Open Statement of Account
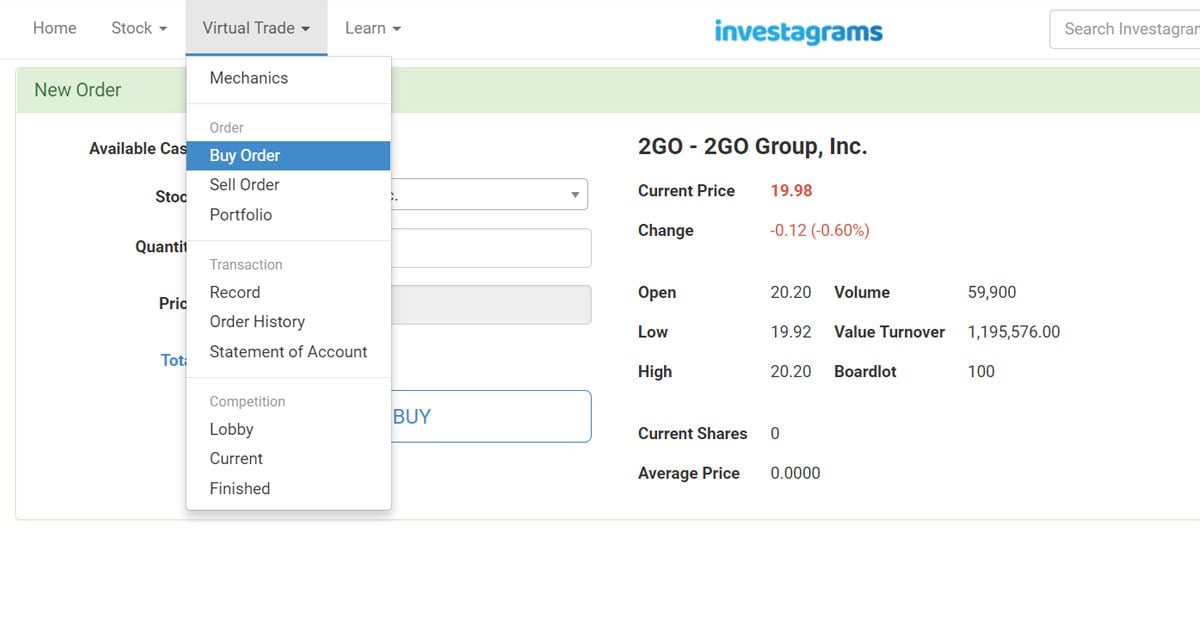The image size is (1200, 630). [288, 352]
